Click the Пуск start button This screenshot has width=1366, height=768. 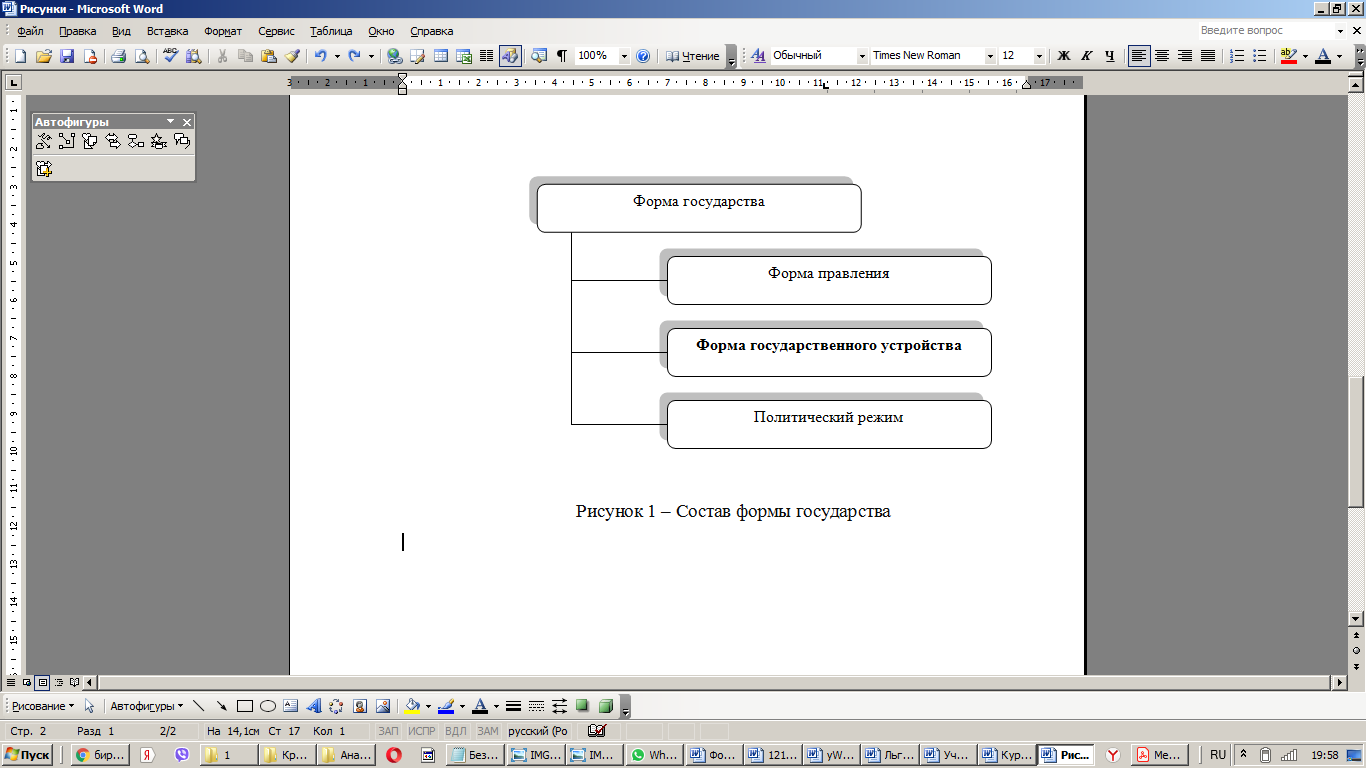(x=28, y=755)
